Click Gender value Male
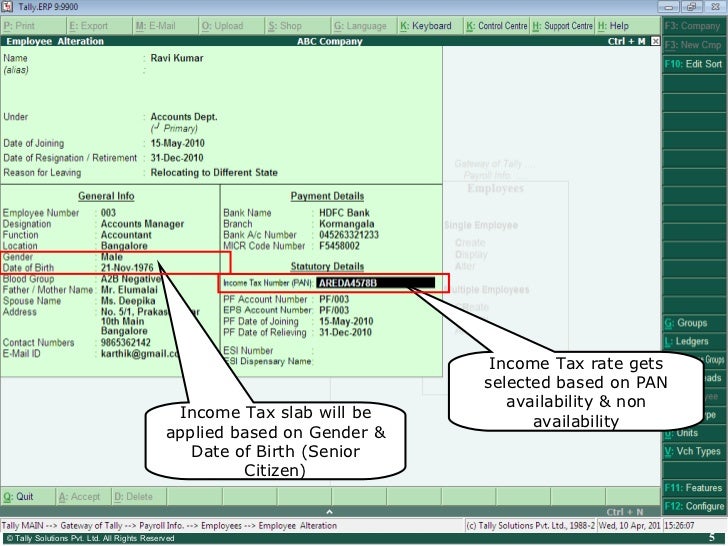Image resolution: width=728 pixels, height=546 pixels. 112,257
